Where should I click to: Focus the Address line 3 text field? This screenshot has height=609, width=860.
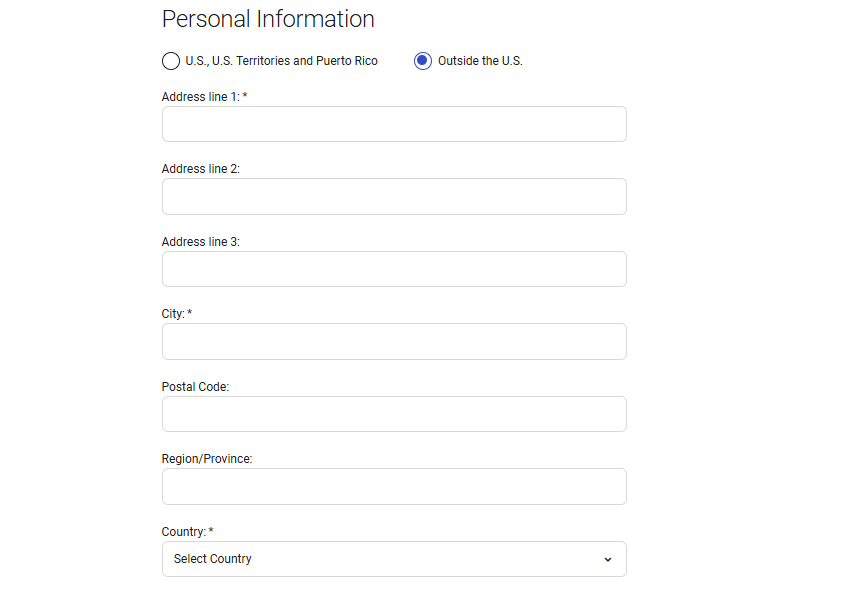(x=394, y=269)
